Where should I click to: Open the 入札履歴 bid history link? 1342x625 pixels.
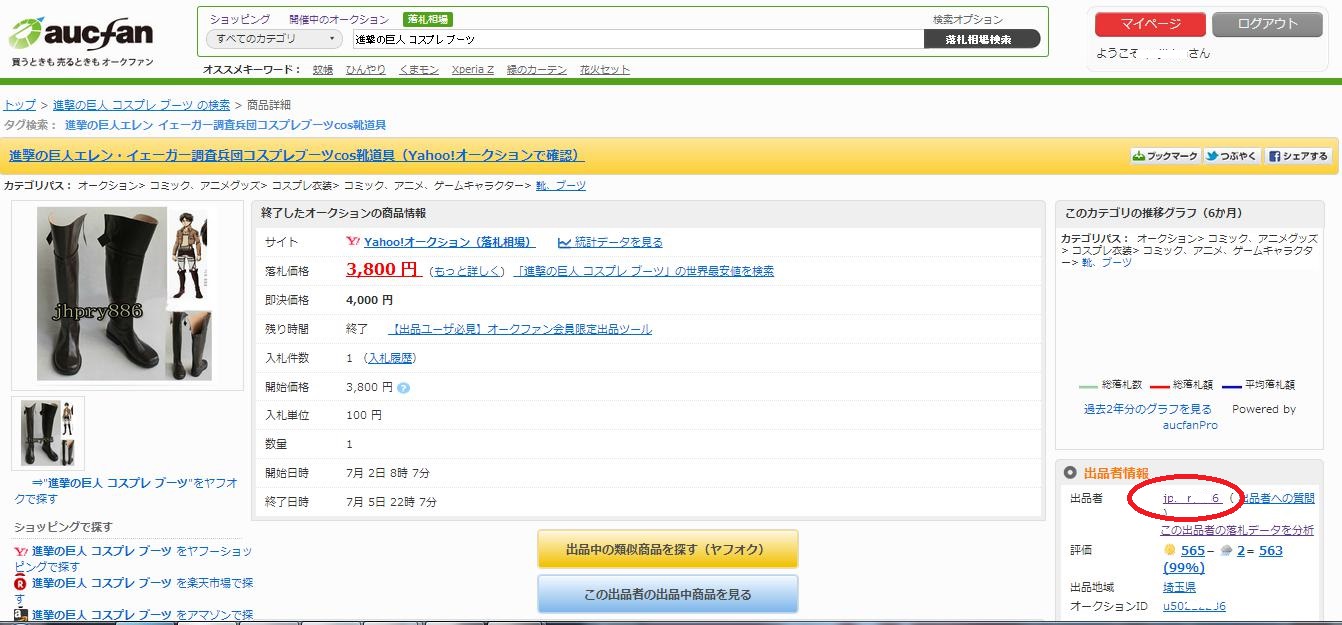[x=390, y=357]
